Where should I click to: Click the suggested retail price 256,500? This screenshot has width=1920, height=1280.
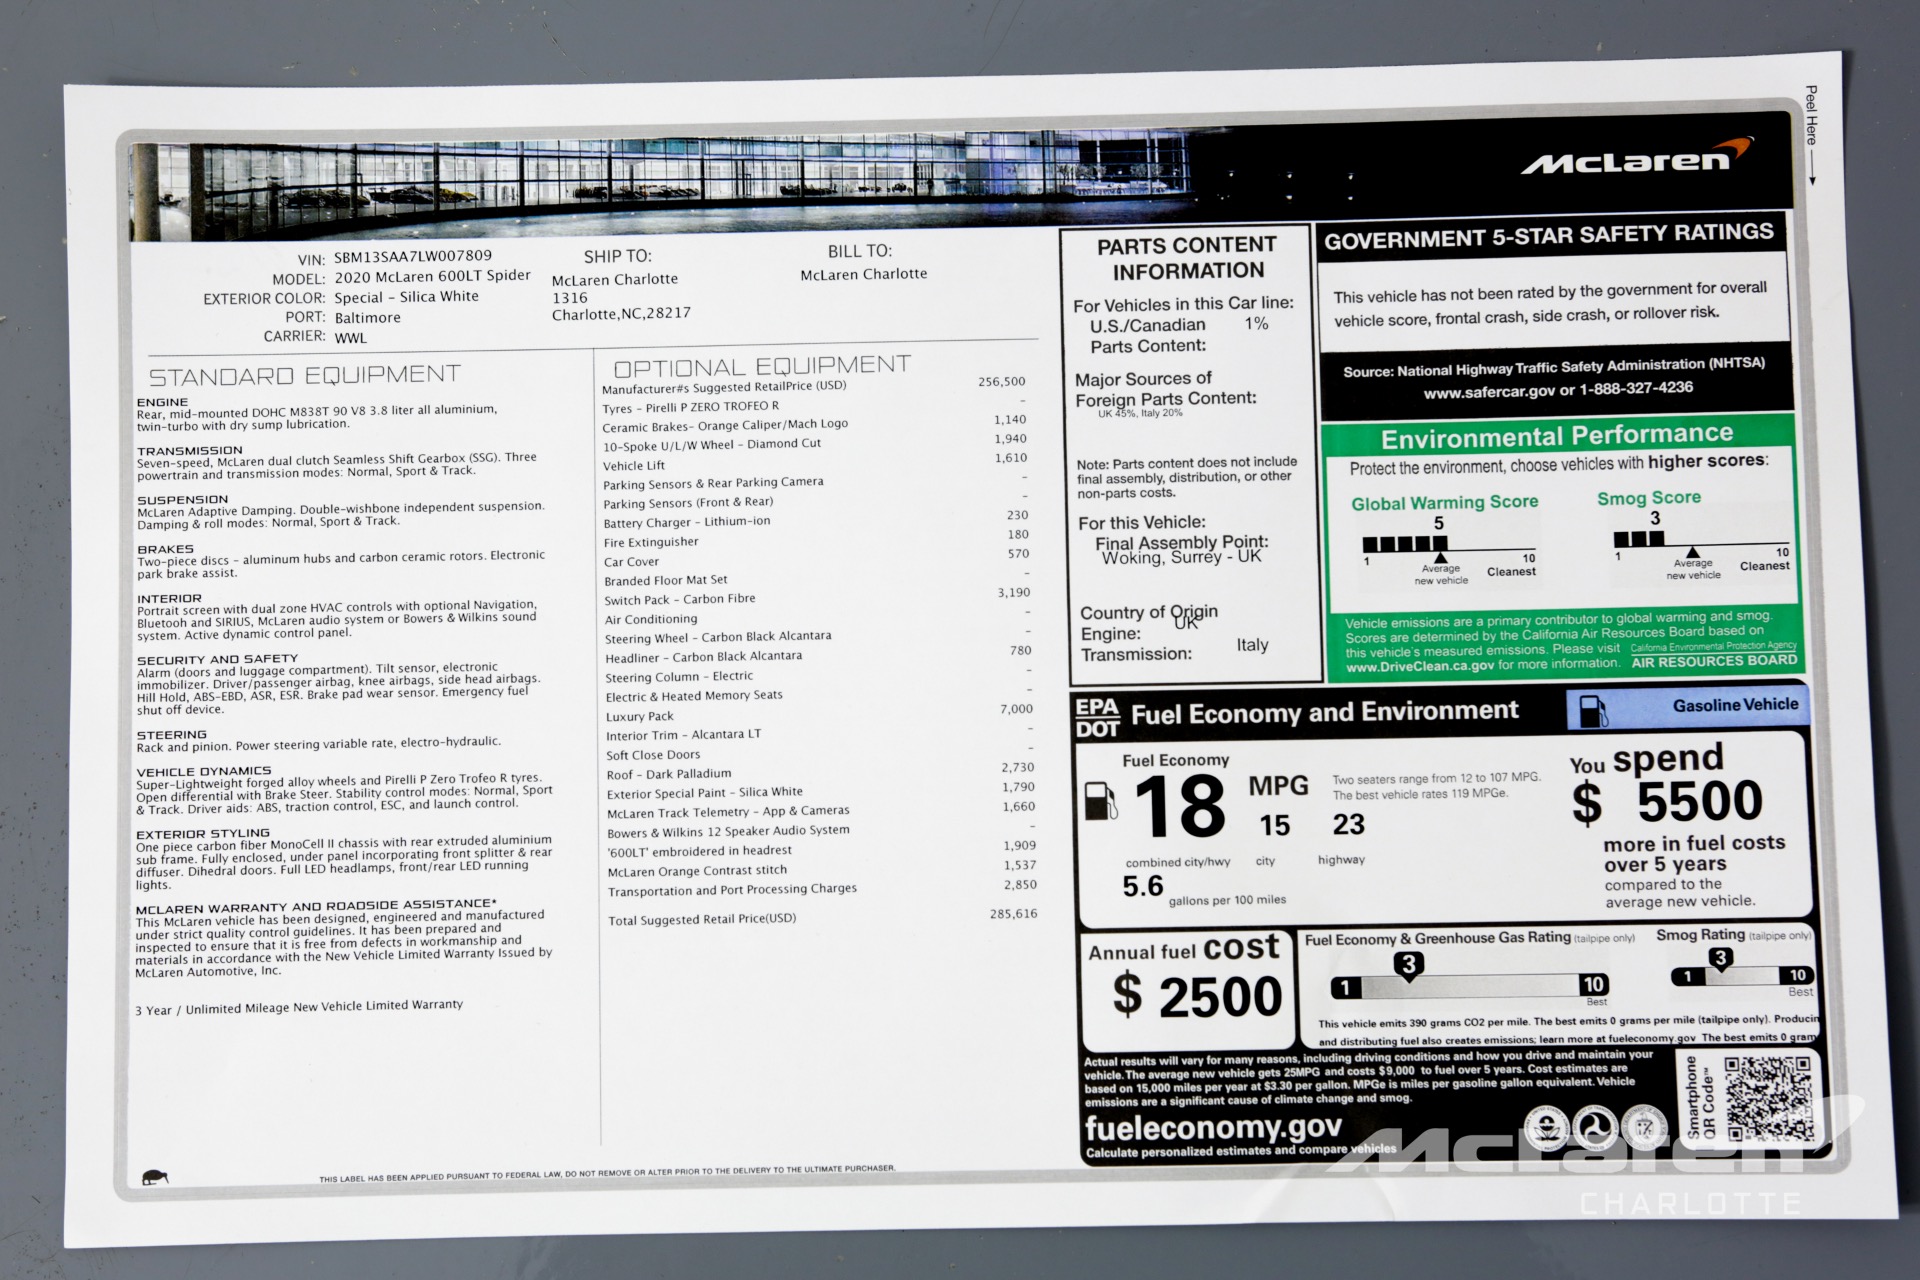point(1002,381)
